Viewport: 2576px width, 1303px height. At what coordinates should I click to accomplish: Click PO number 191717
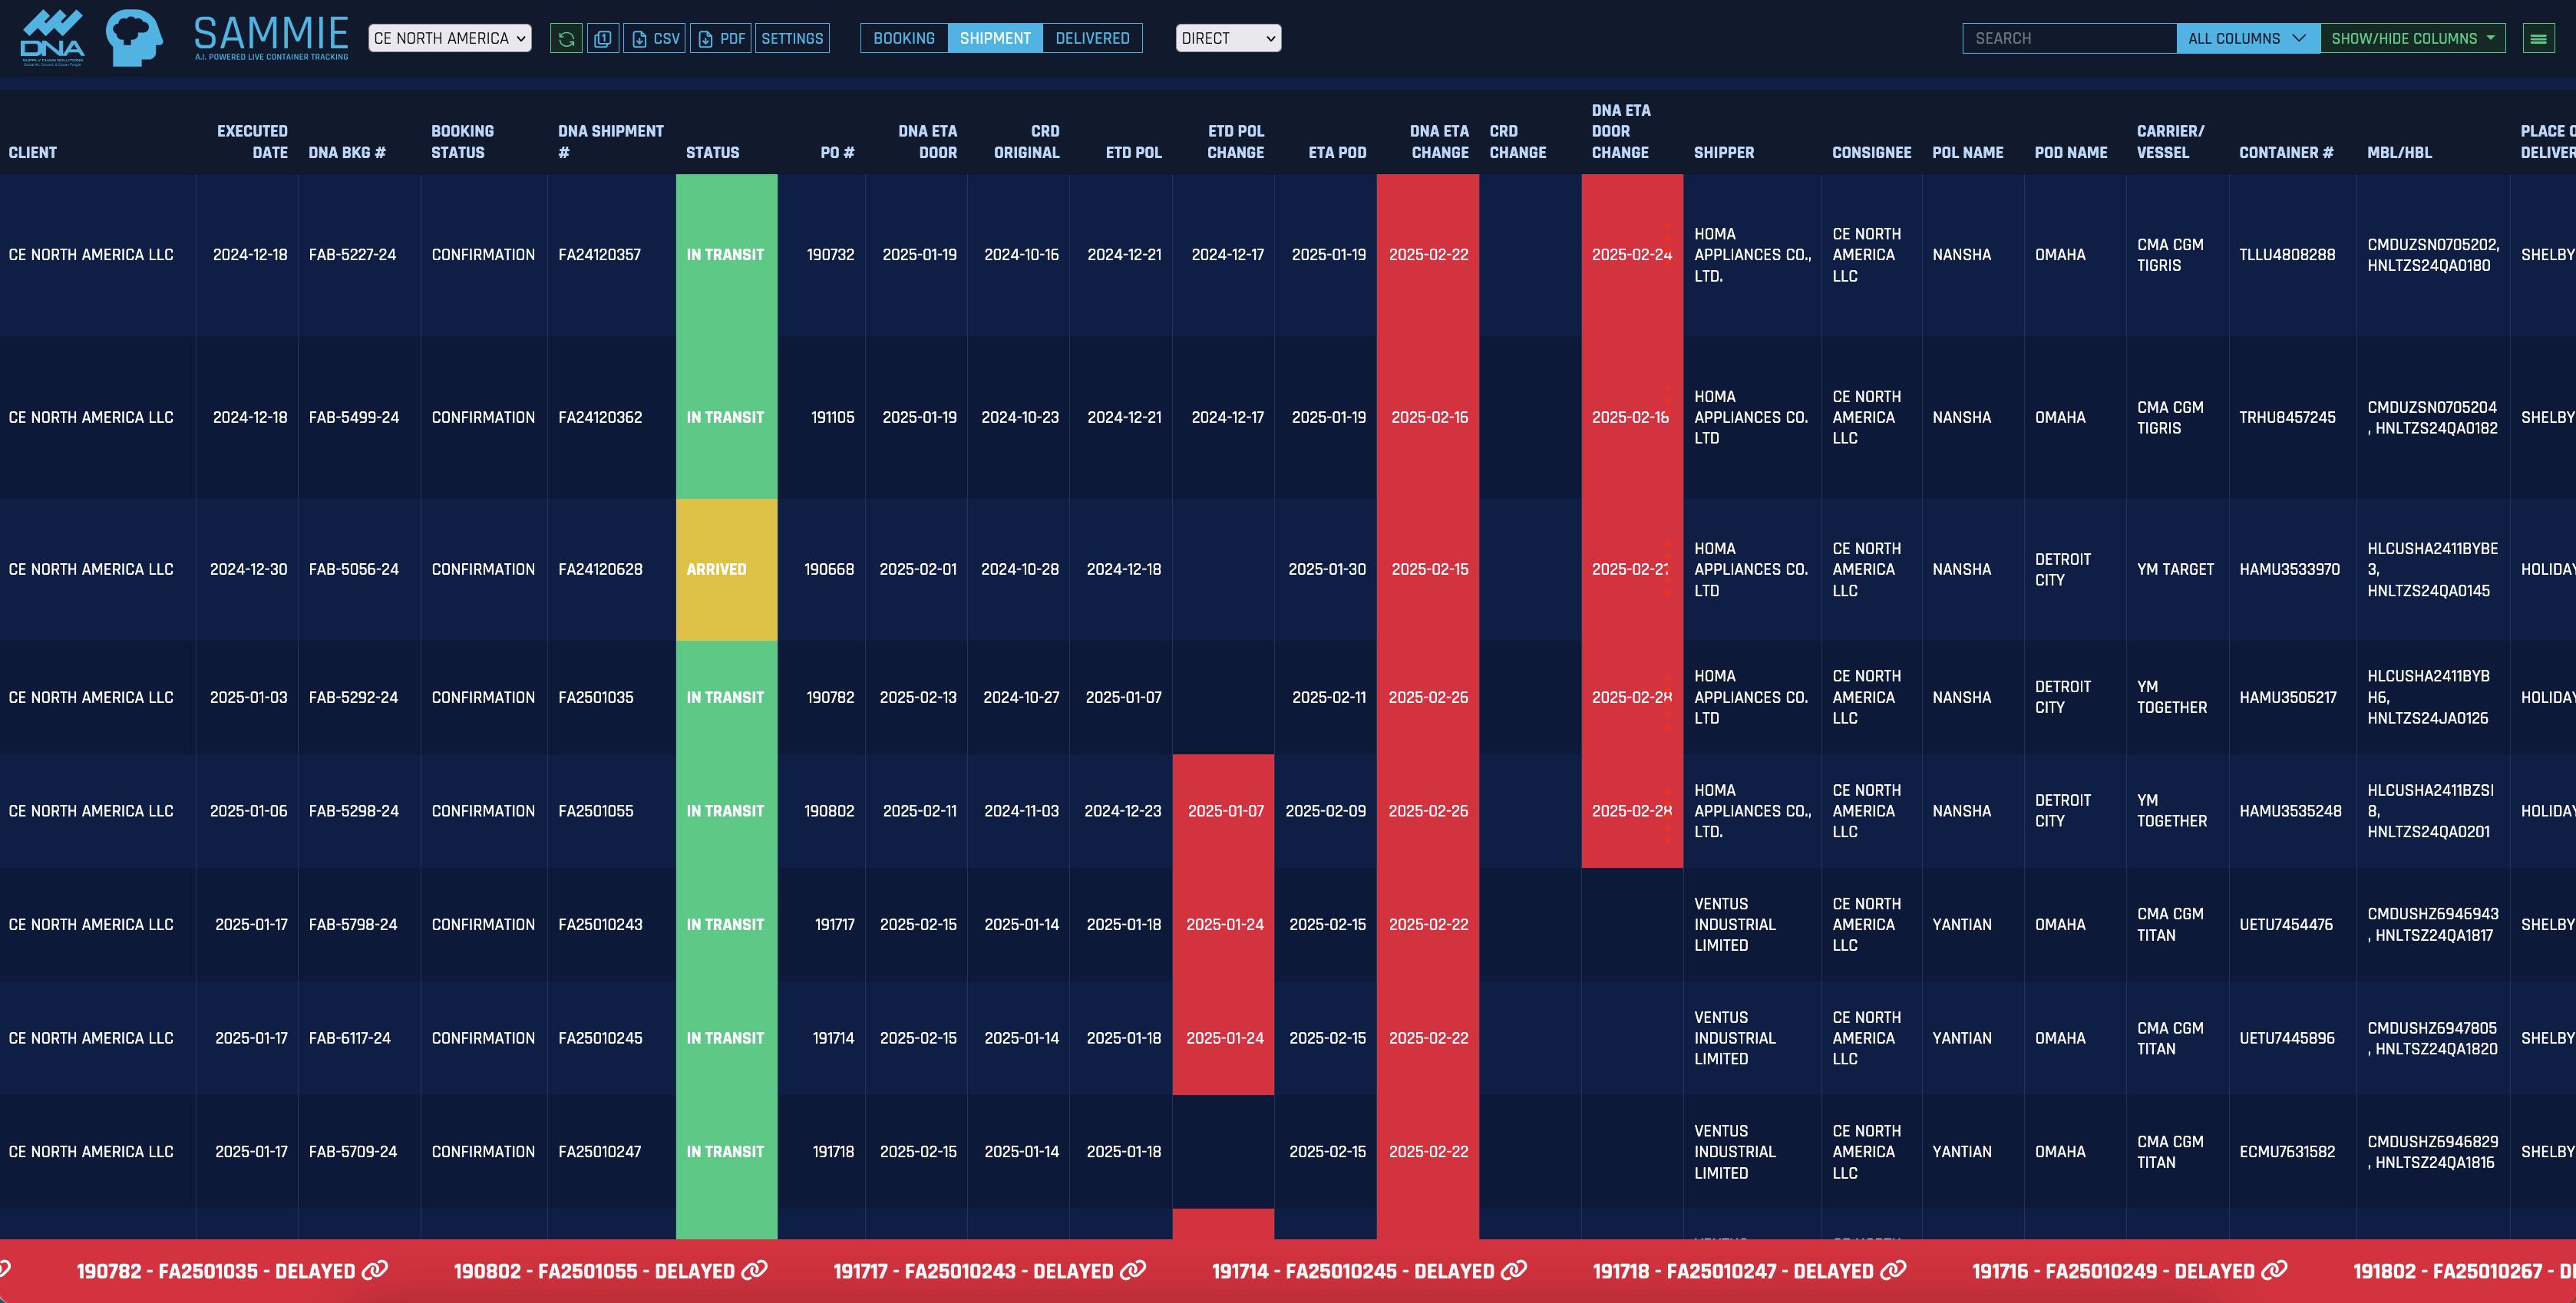coord(834,925)
